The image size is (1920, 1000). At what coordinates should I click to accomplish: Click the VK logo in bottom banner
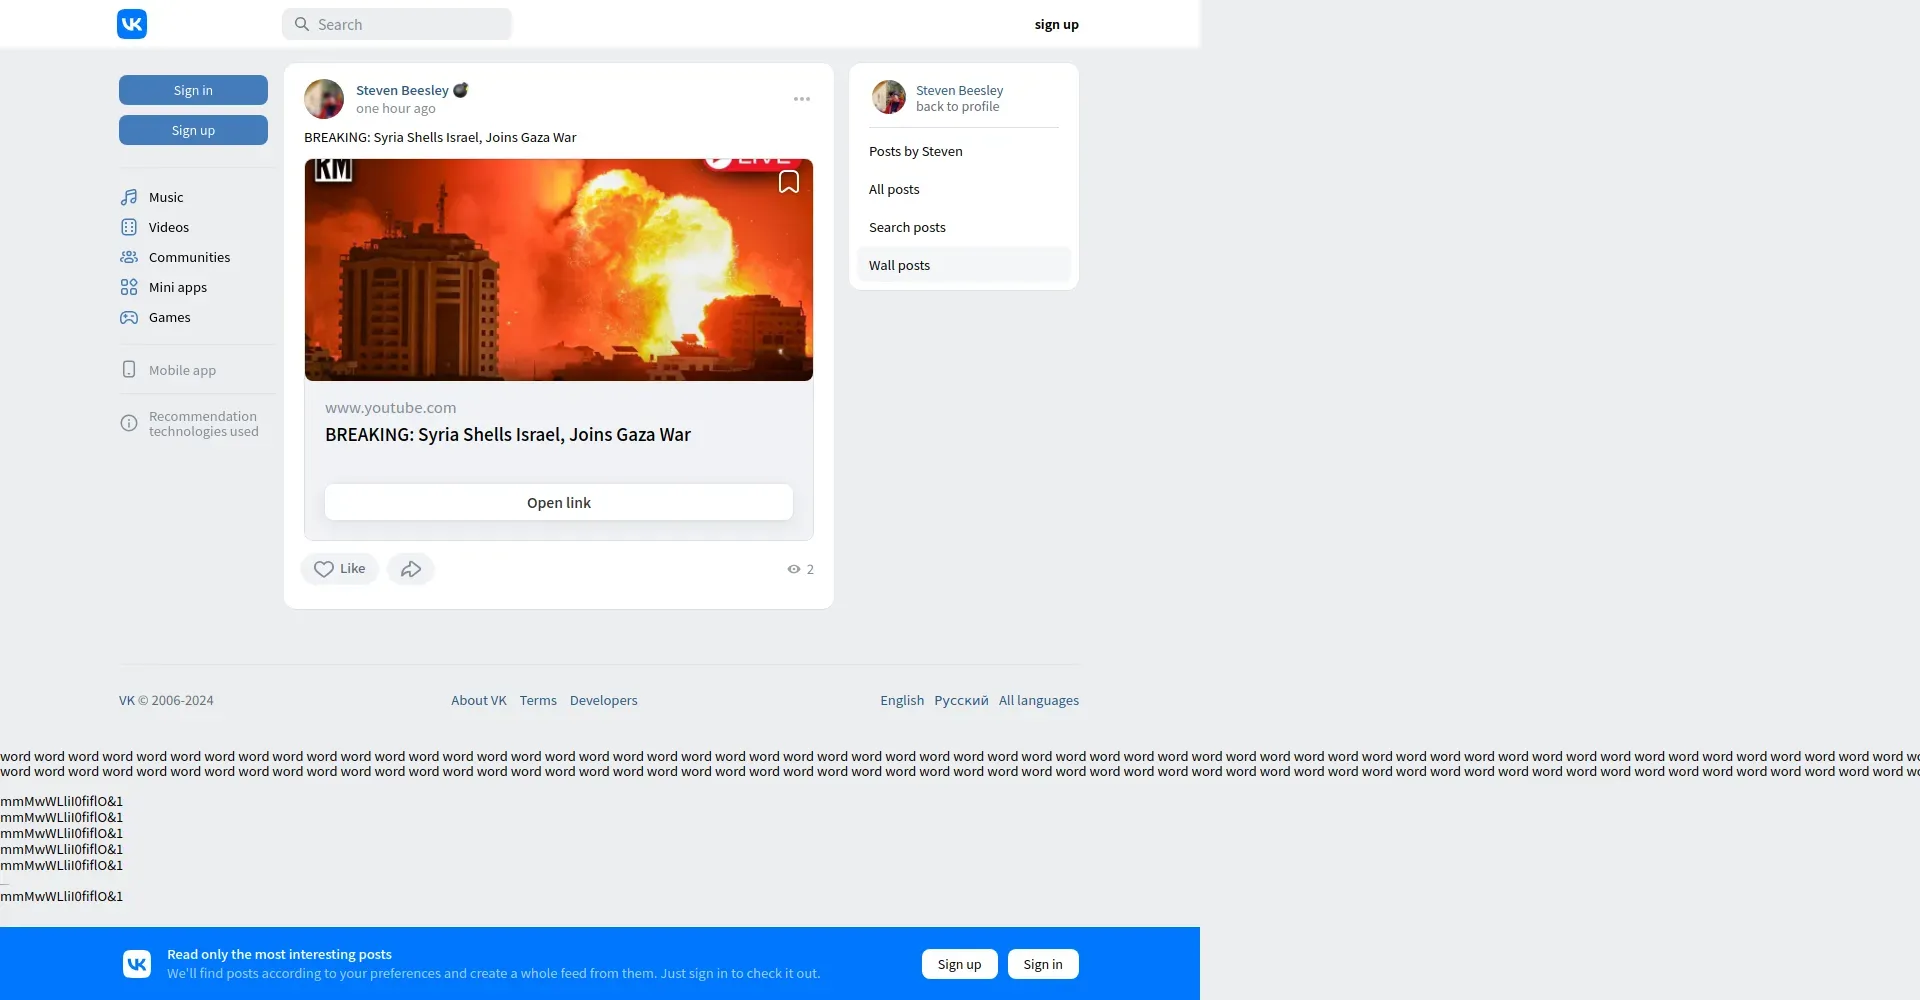[137, 964]
